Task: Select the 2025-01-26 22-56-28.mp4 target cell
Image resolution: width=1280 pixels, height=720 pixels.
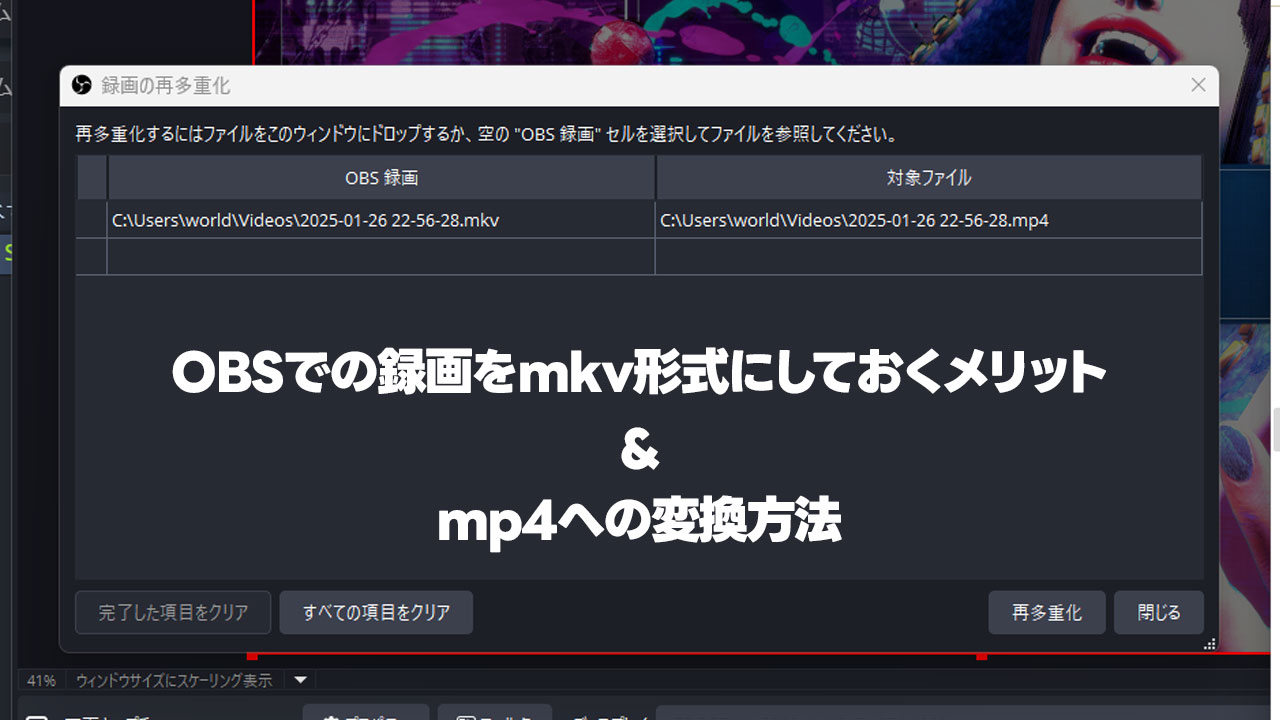Action: pyautogui.click(x=929, y=220)
